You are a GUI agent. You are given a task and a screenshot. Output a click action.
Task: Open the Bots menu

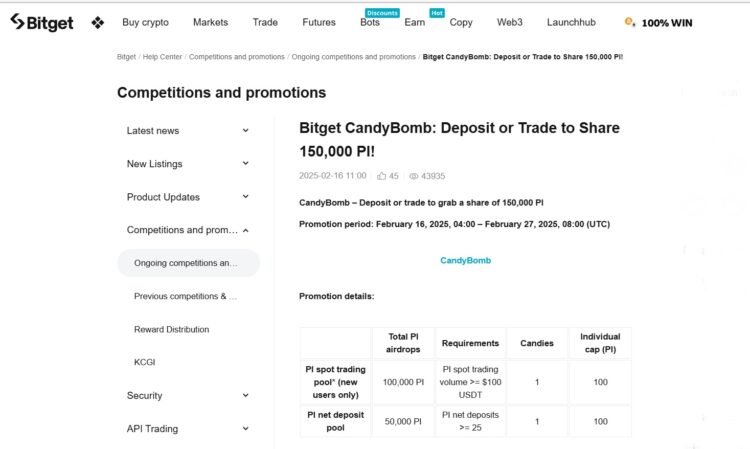coord(370,22)
